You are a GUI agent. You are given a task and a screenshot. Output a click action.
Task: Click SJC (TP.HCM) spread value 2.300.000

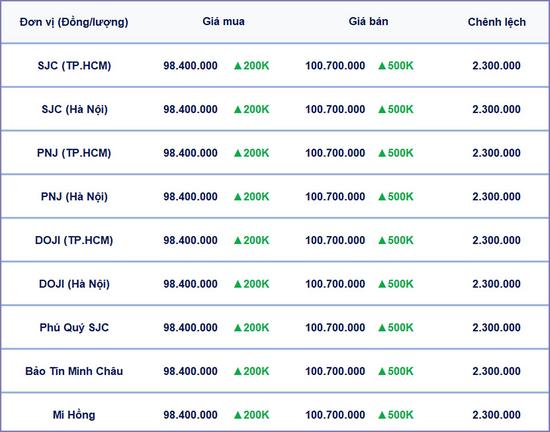click(496, 66)
